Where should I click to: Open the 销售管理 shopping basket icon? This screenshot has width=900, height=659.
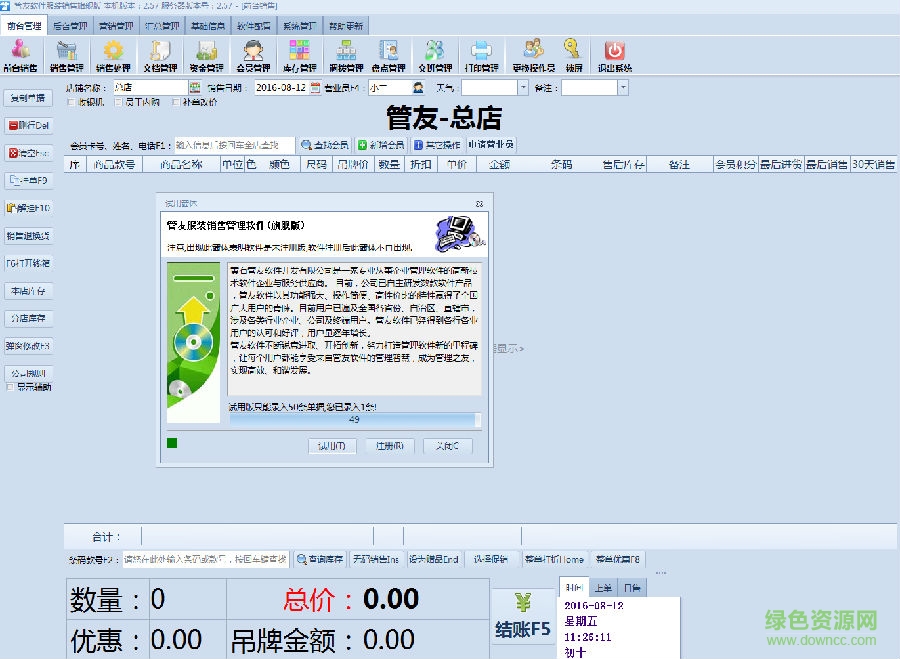tap(67, 55)
